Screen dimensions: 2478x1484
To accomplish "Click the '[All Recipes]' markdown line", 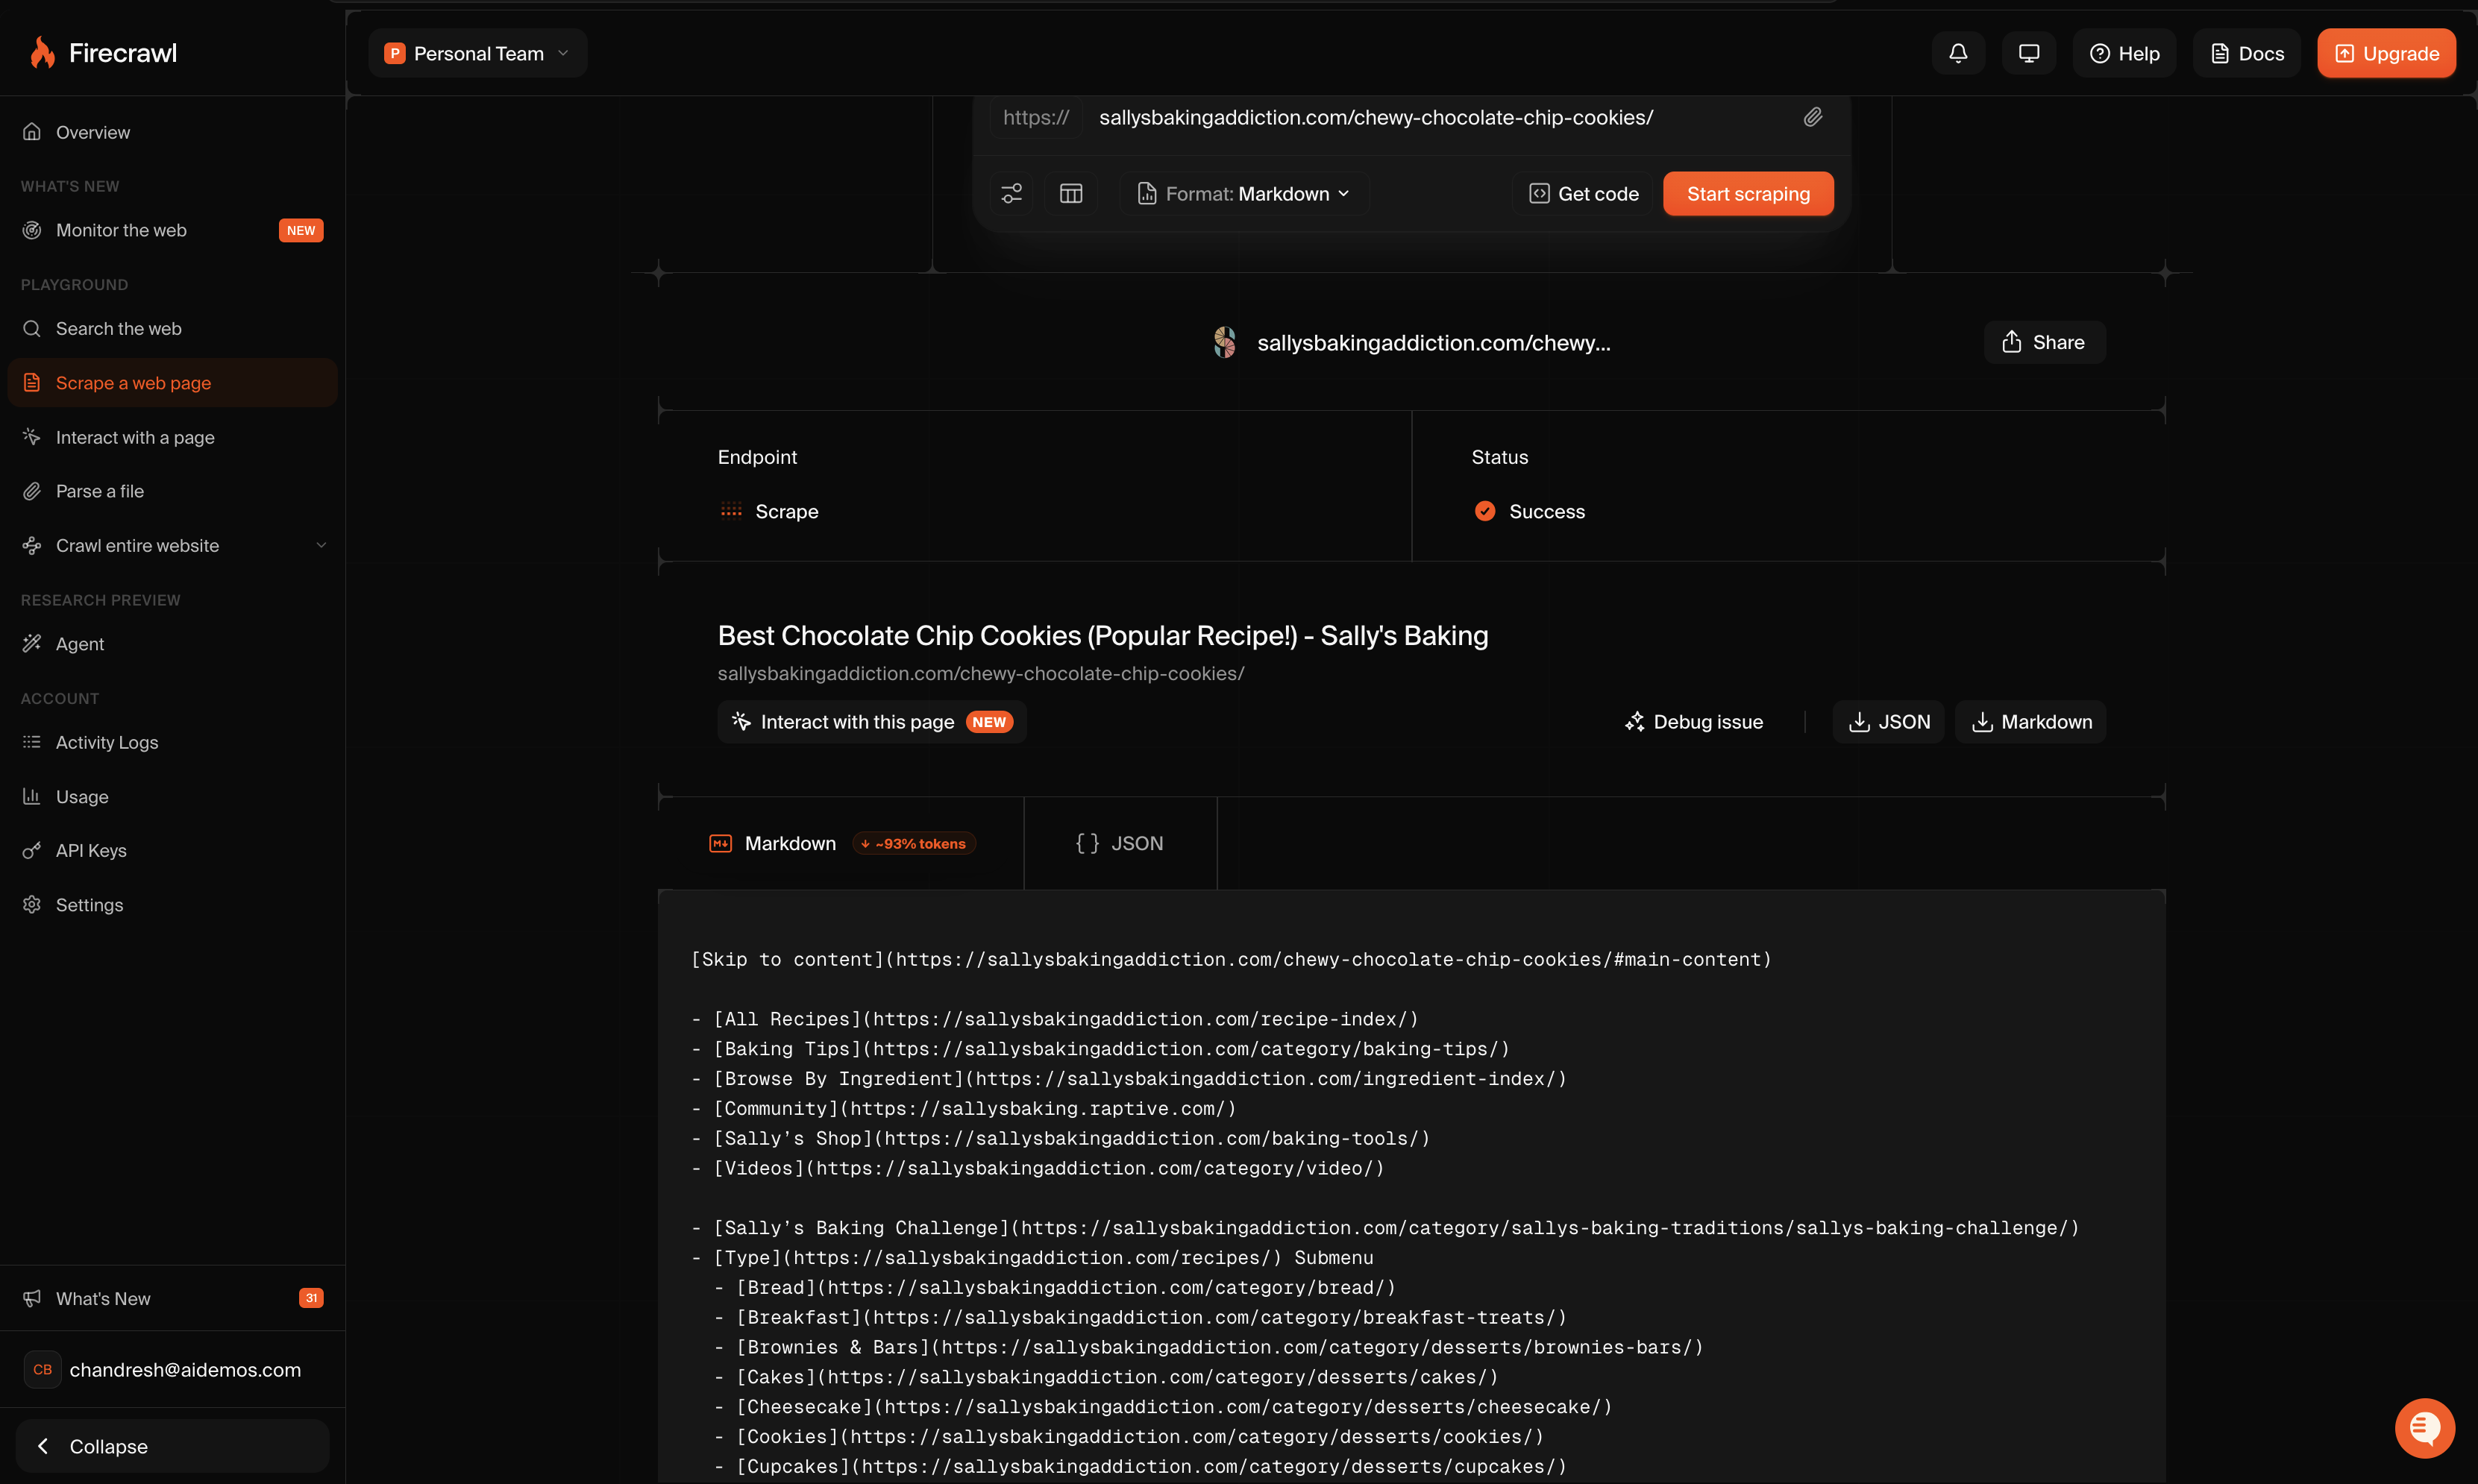I will (1055, 1019).
